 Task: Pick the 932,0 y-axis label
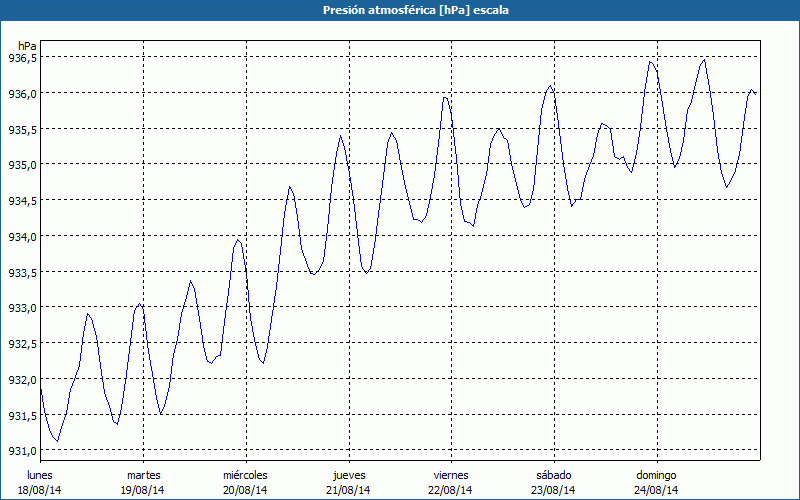pyautogui.click(x=23, y=380)
